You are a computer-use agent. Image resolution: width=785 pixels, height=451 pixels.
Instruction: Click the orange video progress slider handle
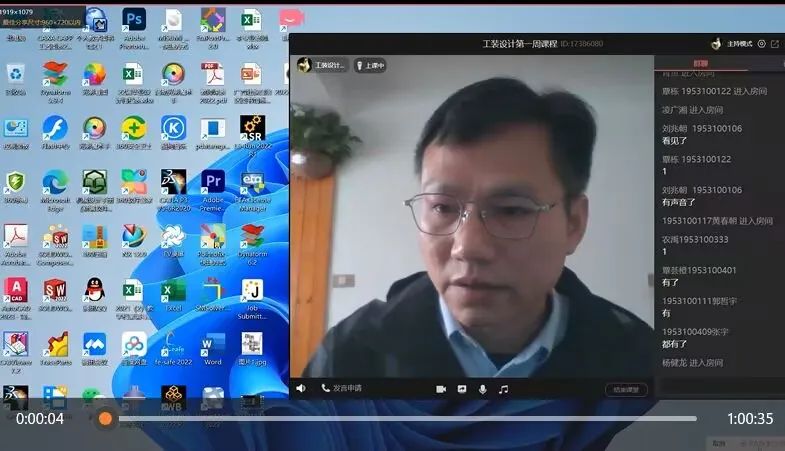tap(105, 419)
